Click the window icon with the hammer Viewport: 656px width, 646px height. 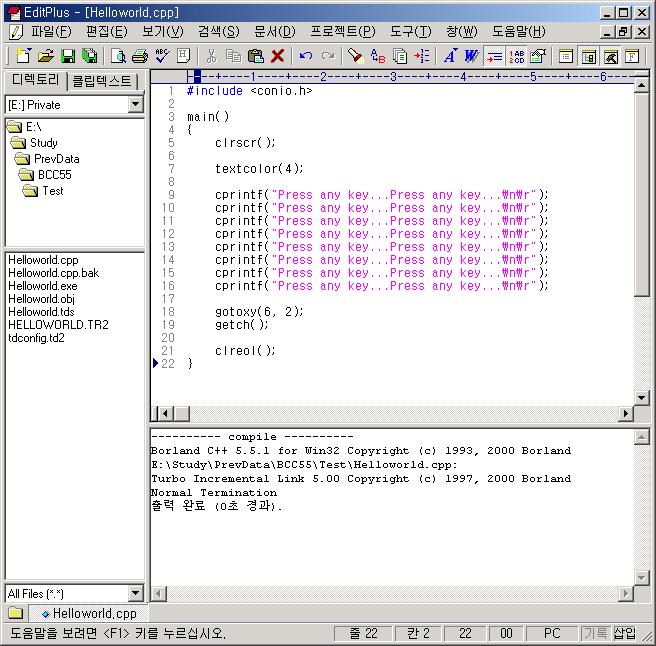pyautogui.click(x=610, y=56)
